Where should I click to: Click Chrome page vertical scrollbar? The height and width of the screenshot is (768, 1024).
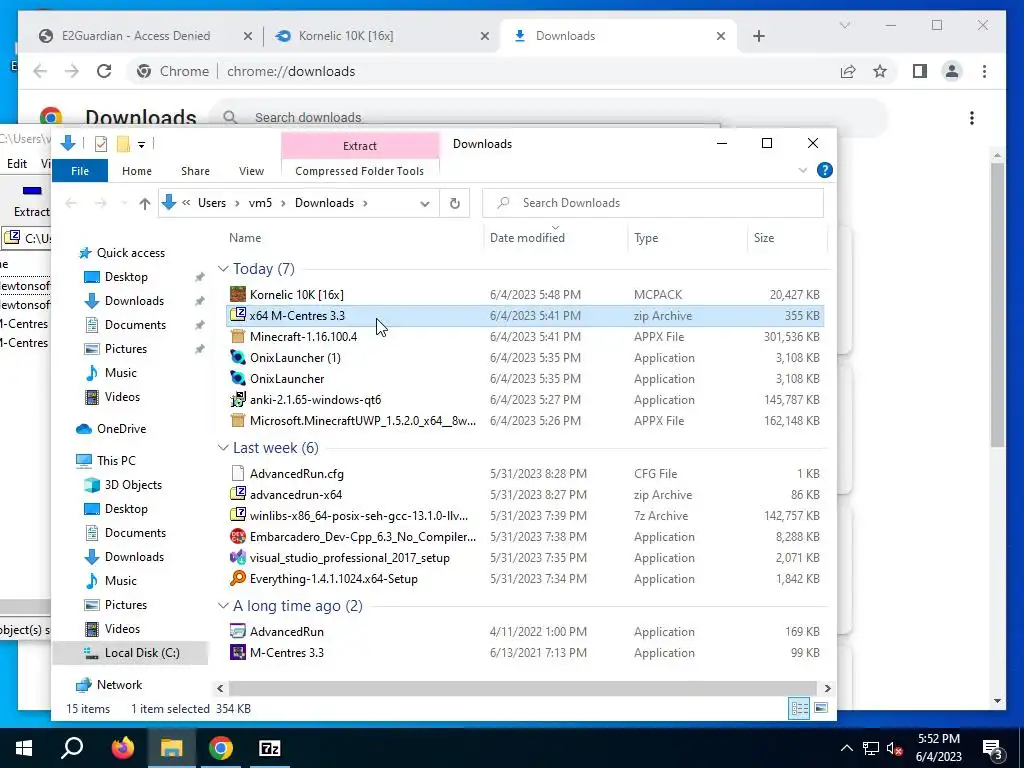[x=997, y=305]
